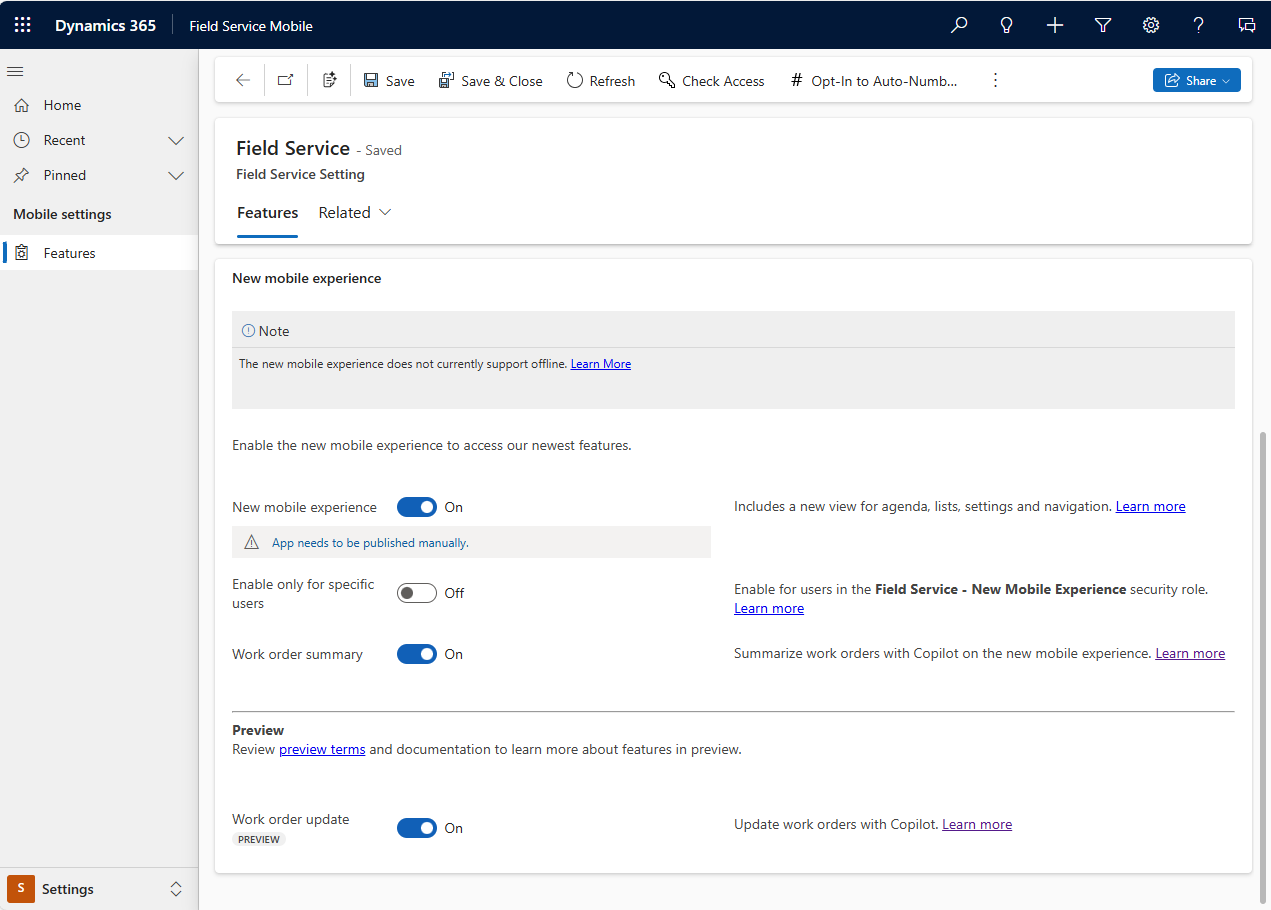The image size is (1271, 910).
Task: Click the Recent clock icon
Action: pos(21,140)
